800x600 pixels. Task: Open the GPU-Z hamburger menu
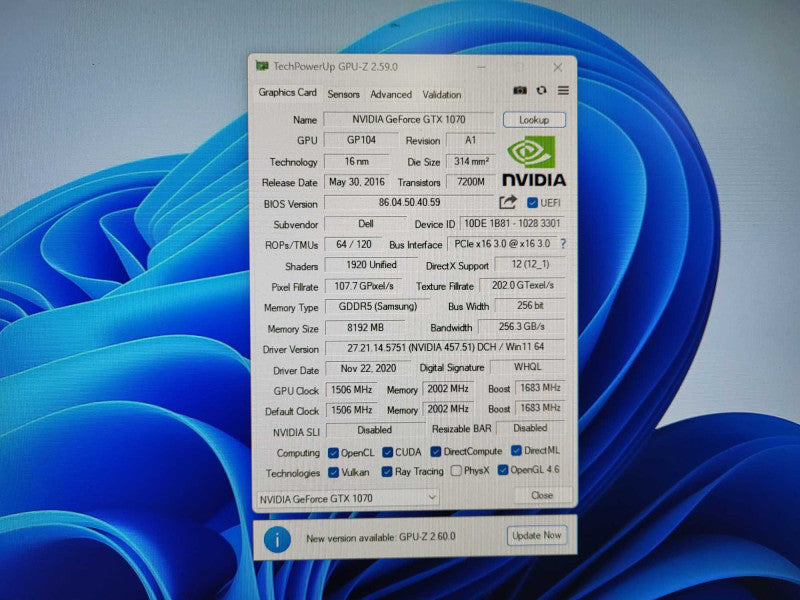[563, 90]
